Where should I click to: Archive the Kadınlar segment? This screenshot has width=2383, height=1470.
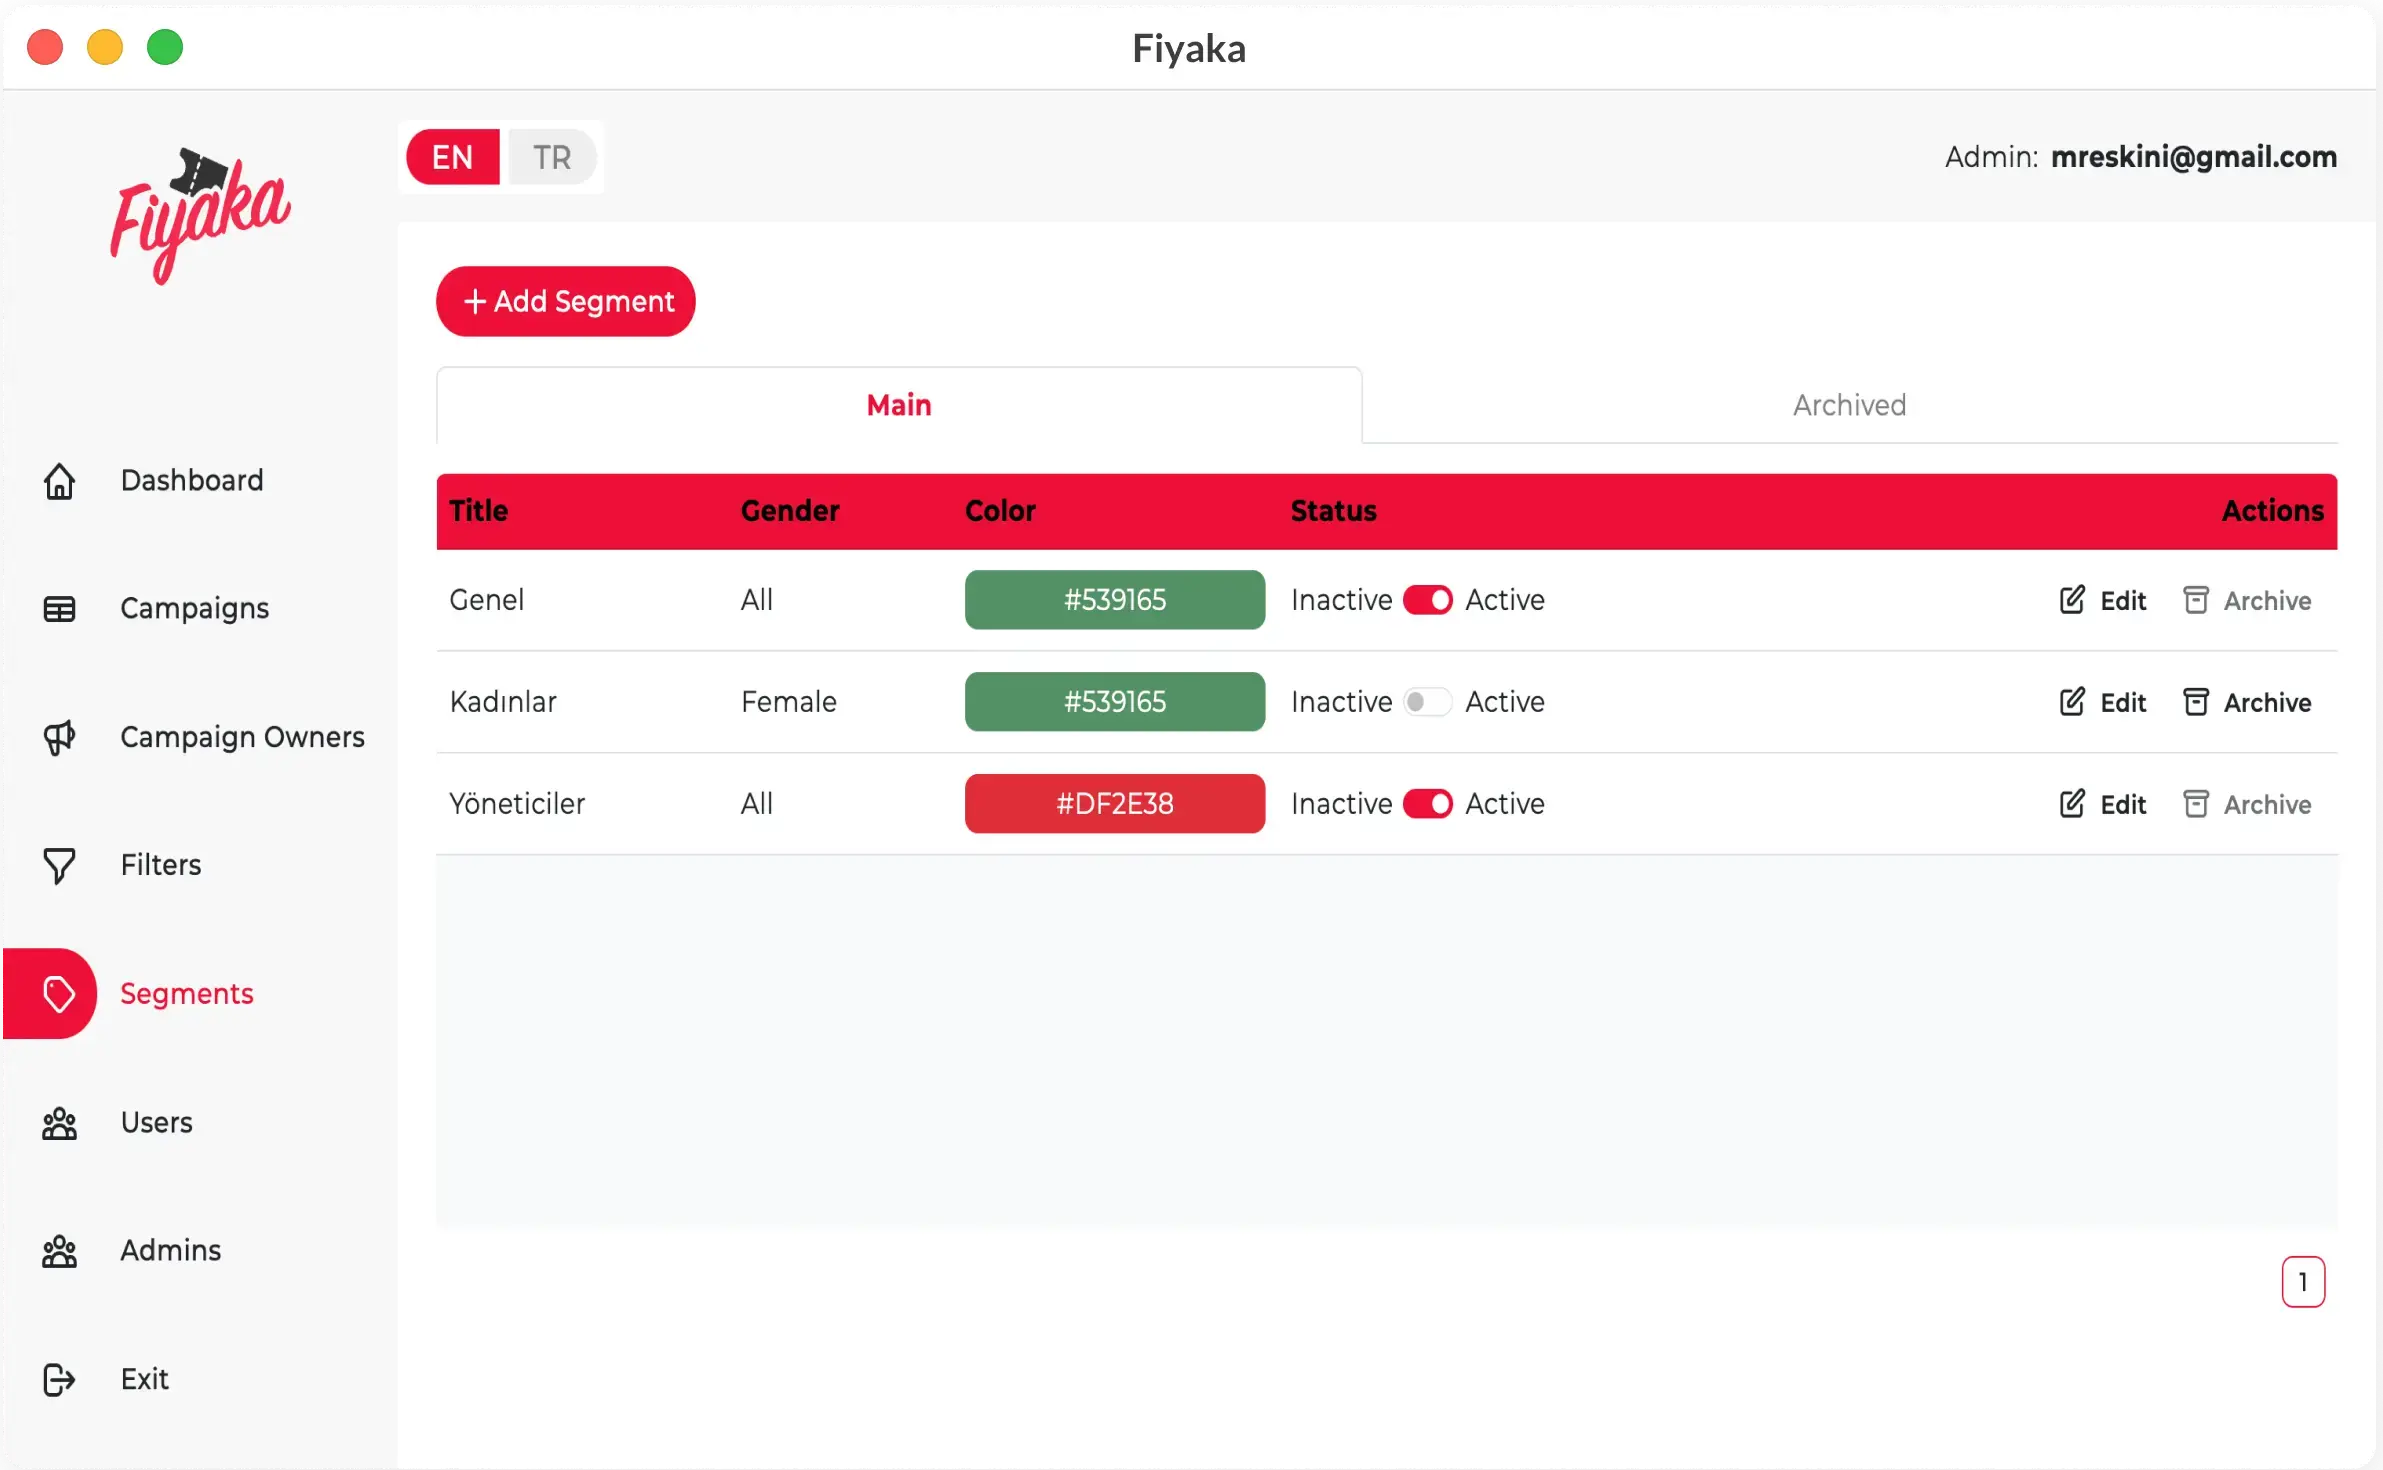[2246, 702]
